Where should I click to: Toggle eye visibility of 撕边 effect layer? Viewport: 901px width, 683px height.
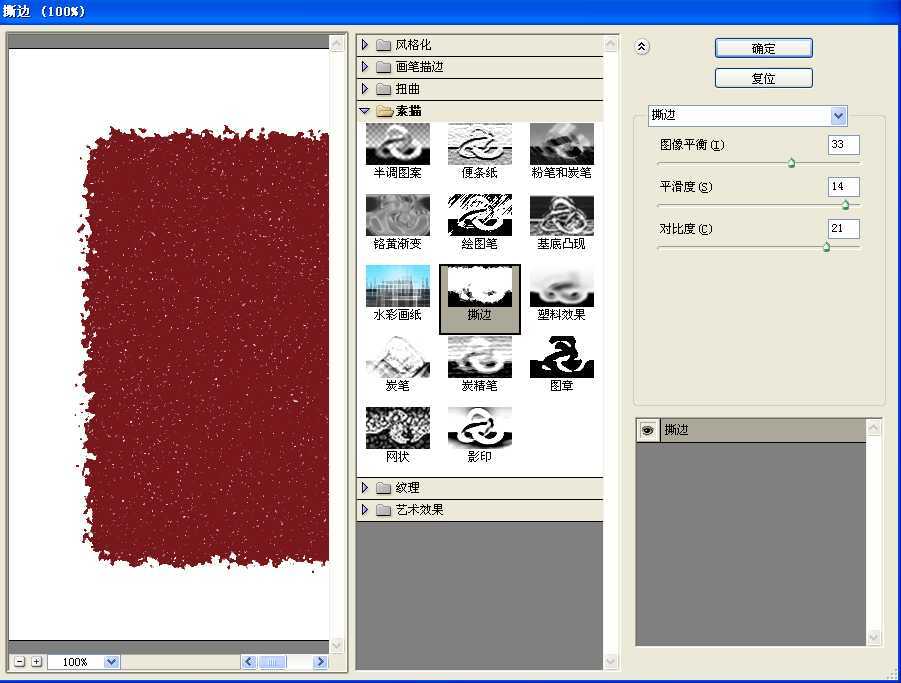tap(648, 430)
